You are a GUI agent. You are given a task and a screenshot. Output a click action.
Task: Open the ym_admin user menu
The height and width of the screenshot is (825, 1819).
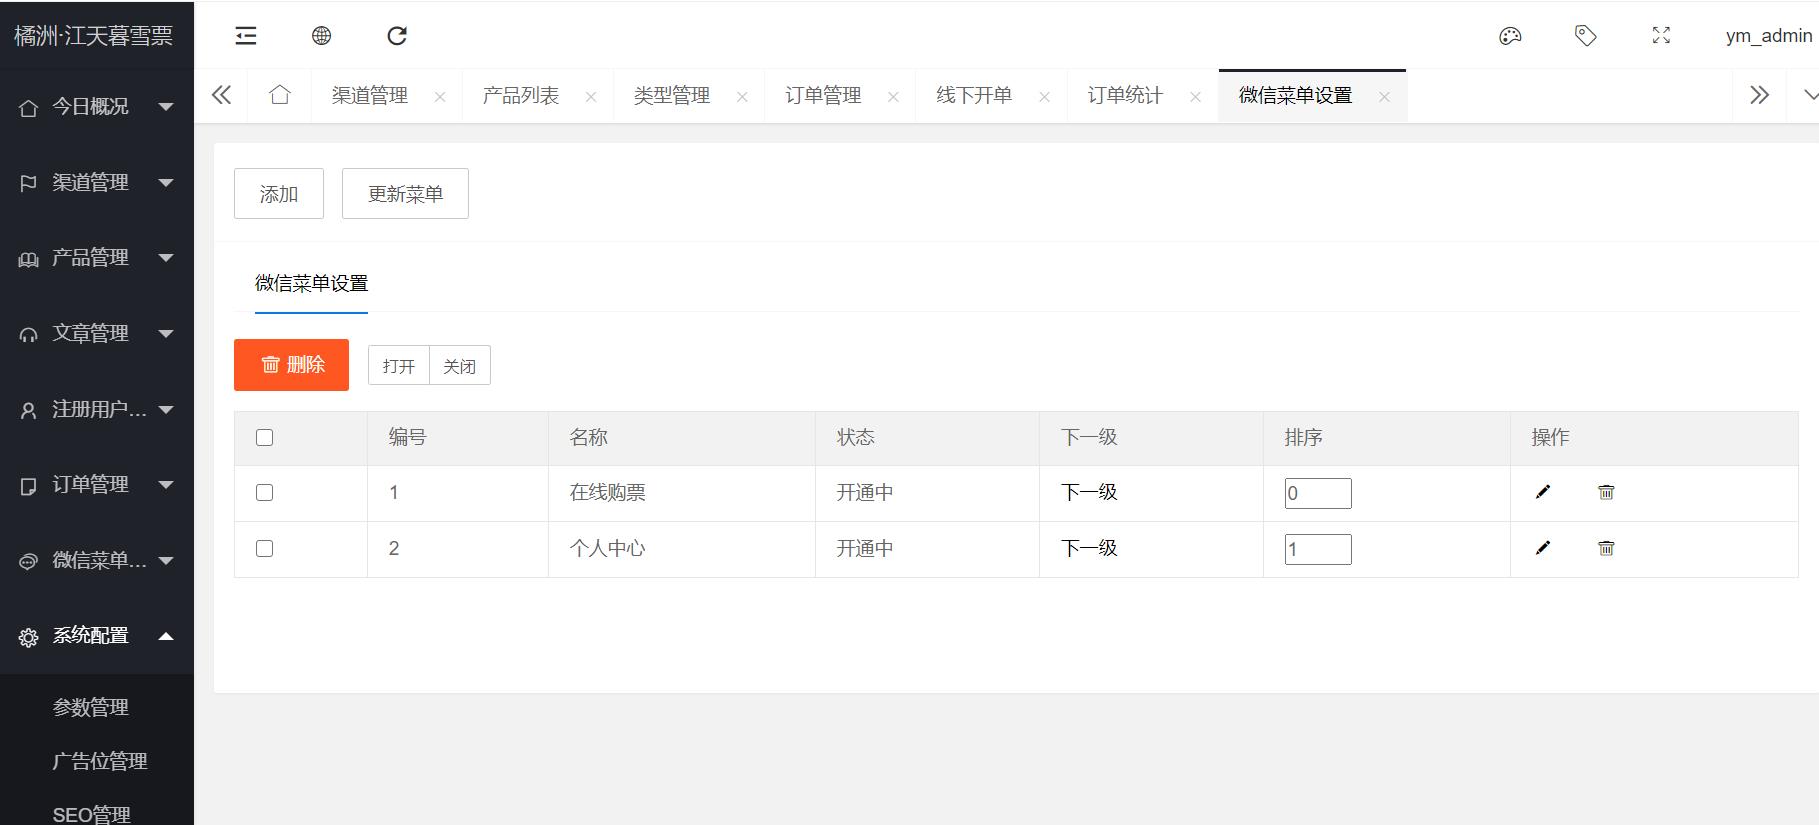coord(1769,36)
